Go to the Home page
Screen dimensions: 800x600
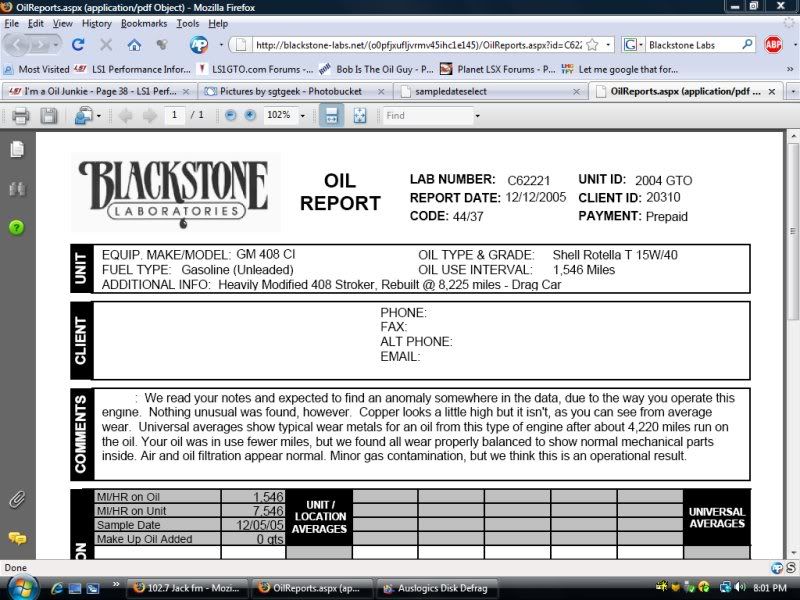coord(134,45)
